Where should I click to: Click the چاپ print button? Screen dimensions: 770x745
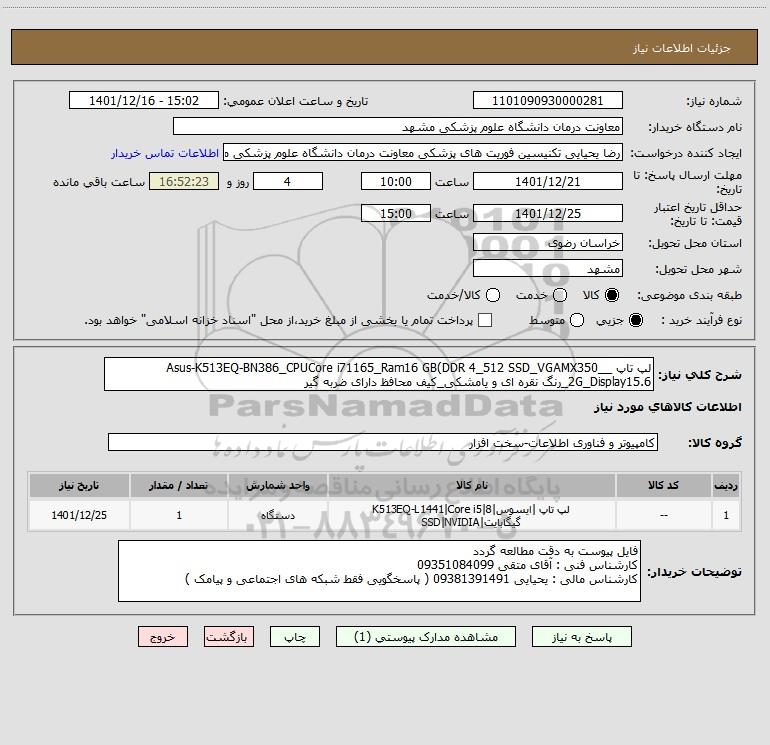[x=295, y=637]
